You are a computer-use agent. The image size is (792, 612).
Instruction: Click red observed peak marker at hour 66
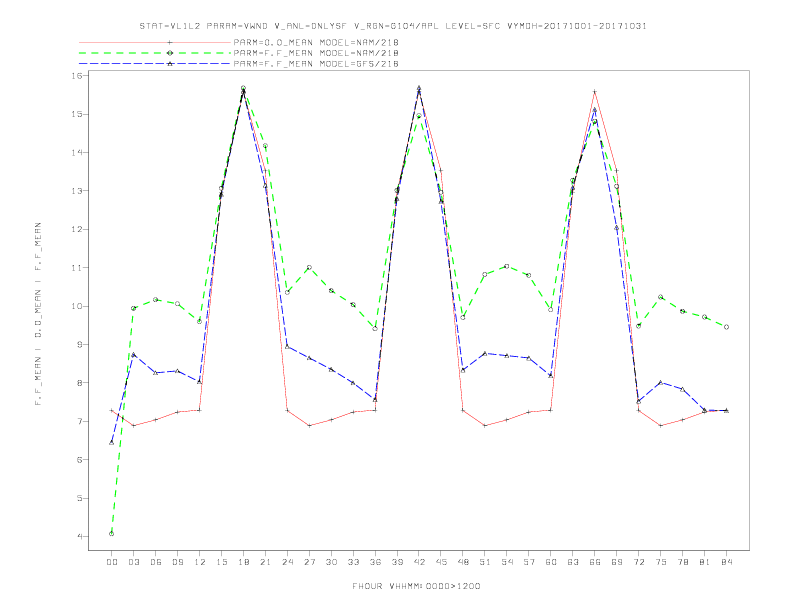click(595, 92)
